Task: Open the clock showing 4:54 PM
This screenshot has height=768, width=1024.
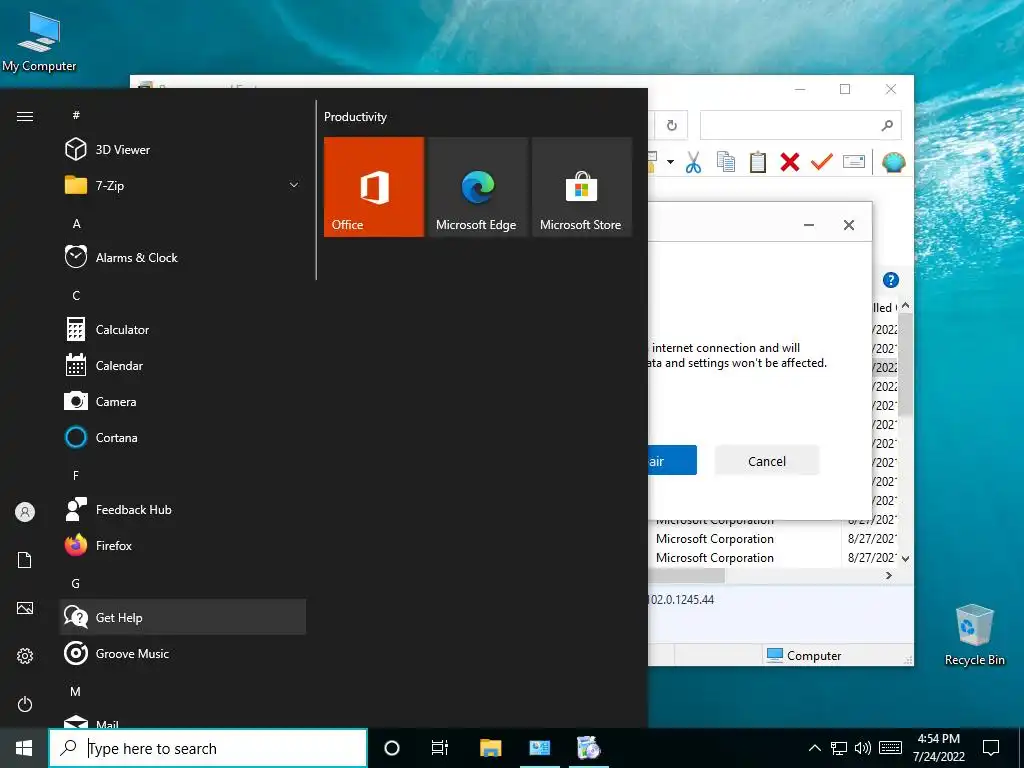Action: click(938, 748)
